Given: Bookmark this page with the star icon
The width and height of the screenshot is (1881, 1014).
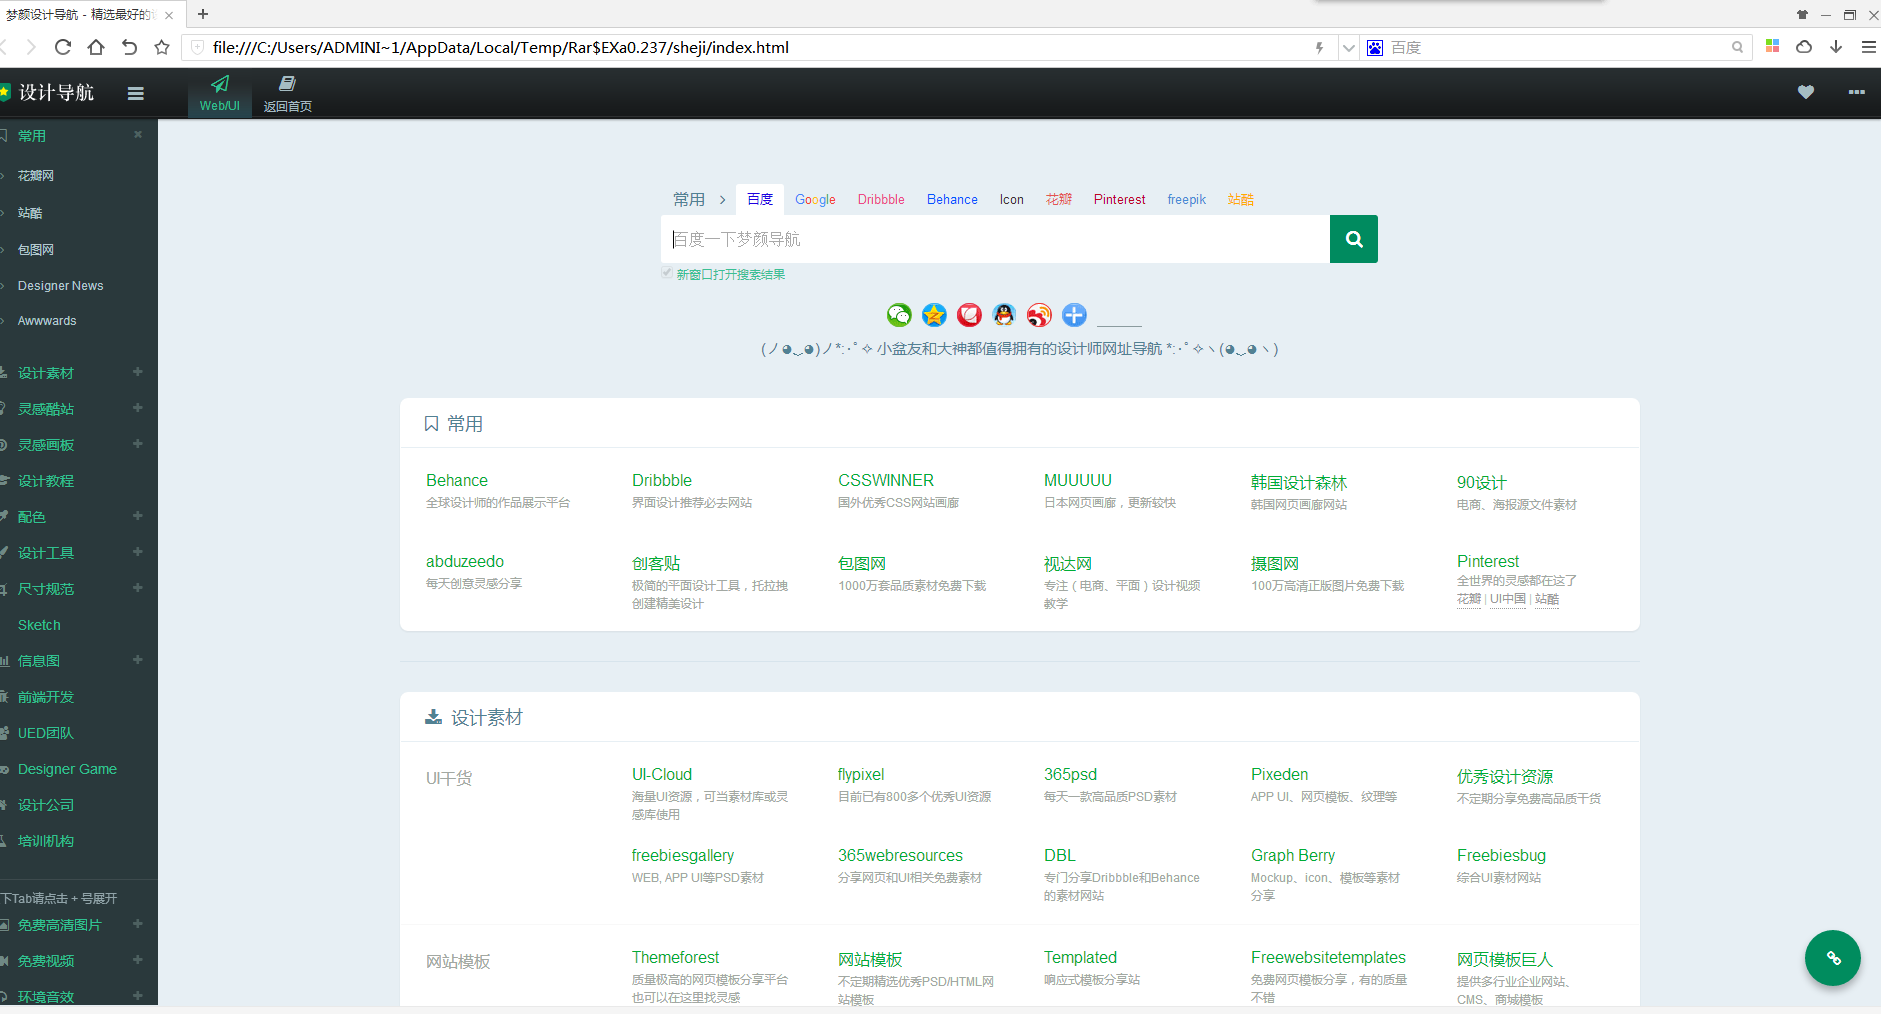Looking at the screenshot, I should (162, 47).
